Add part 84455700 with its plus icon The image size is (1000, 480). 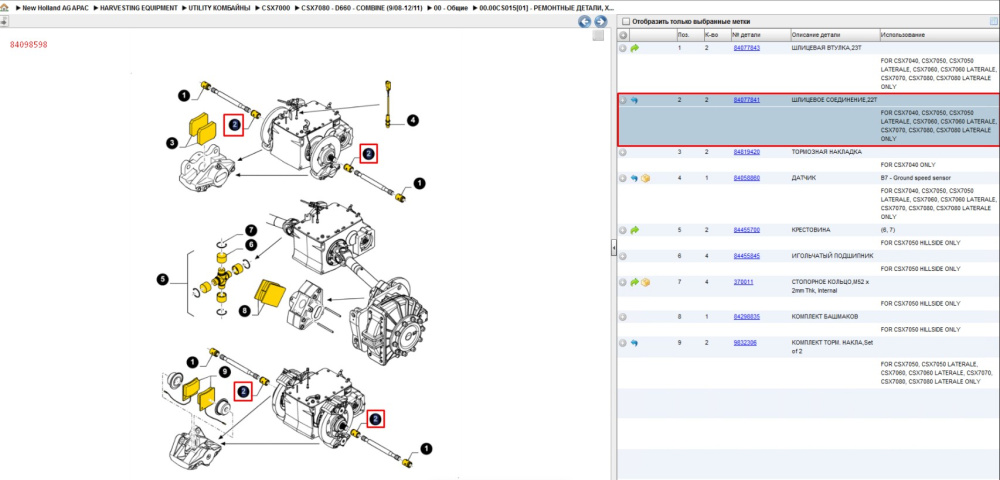(x=623, y=229)
